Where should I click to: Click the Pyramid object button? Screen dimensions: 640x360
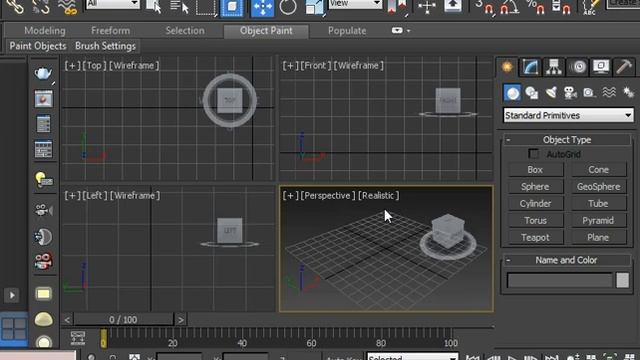pyautogui.click(x=598, y=220)
